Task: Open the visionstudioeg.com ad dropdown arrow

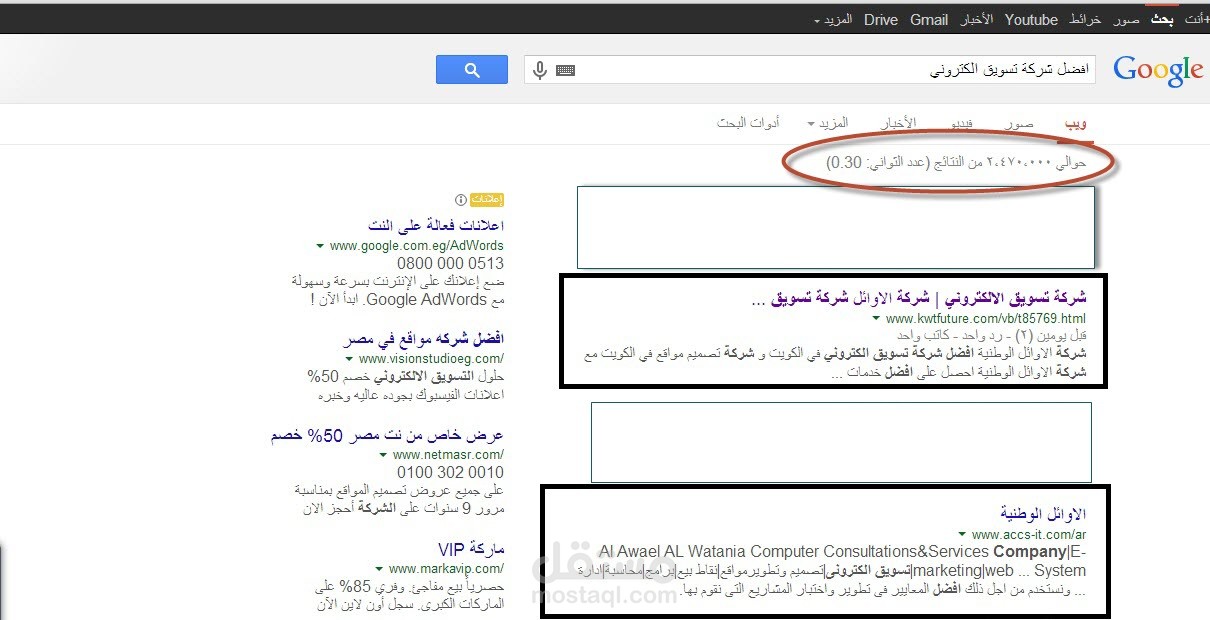Action: point(349,359)
